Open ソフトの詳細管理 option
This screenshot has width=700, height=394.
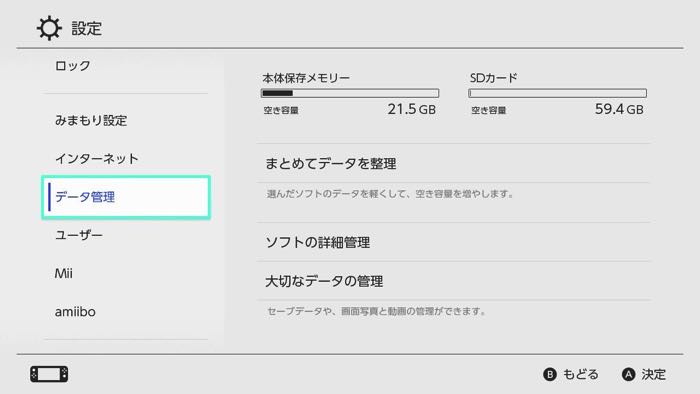453,242
